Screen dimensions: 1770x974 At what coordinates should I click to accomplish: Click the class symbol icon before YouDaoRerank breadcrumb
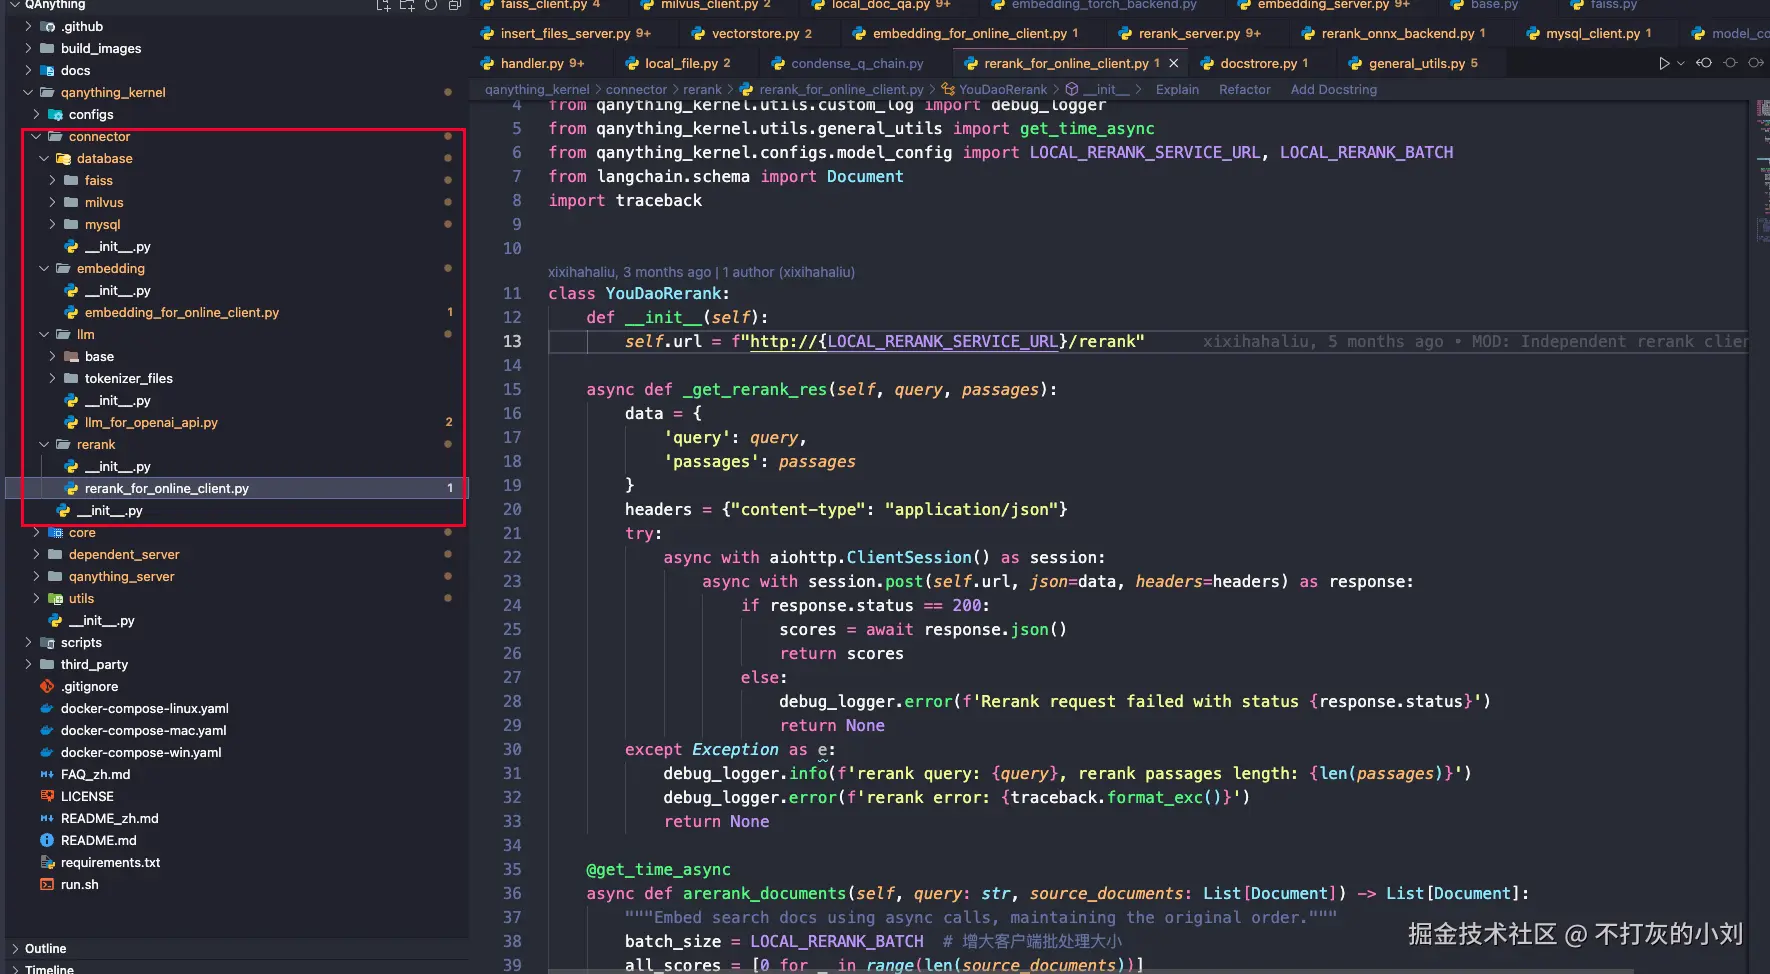(948, 90)
